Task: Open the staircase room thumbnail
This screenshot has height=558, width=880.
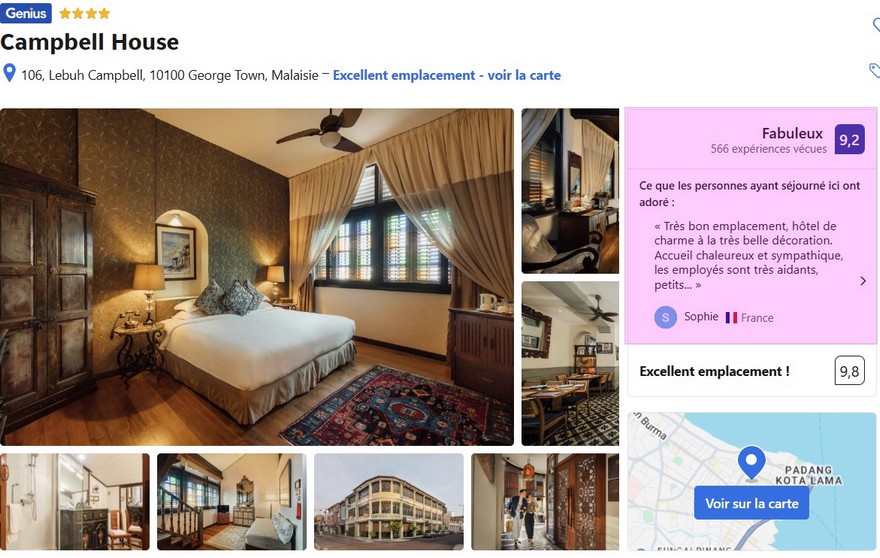Action: [x=232, y=501]
